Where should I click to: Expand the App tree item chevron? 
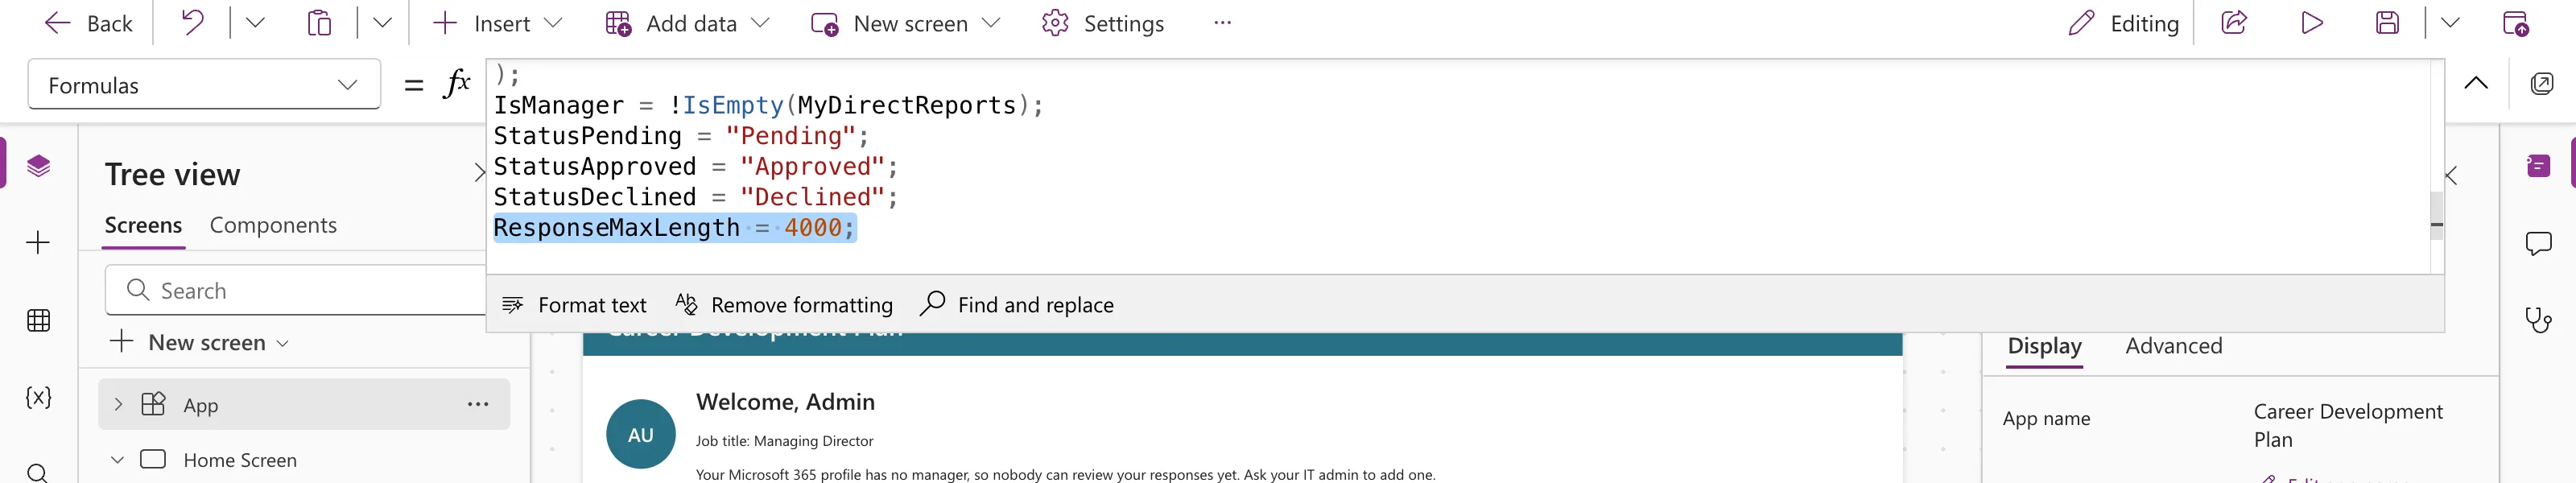(x=118, y=404)
